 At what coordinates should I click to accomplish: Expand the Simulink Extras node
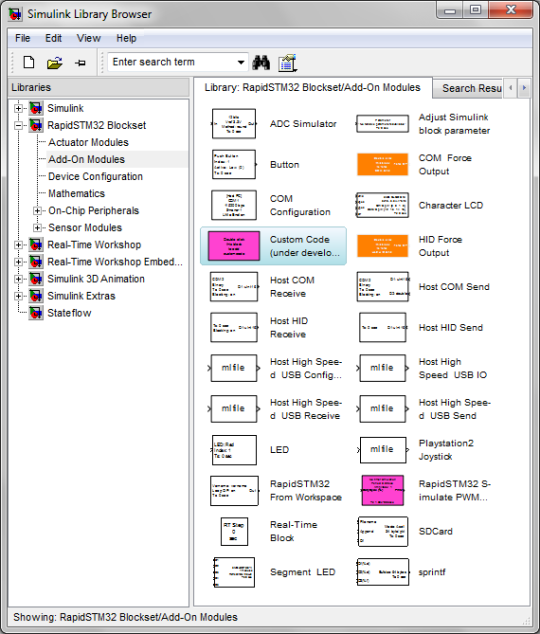[18, 296]
